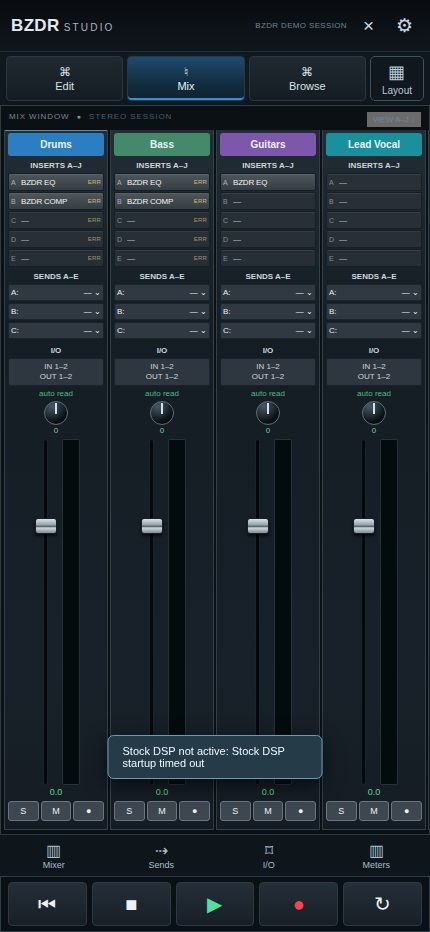Click Guitars empty insert slot B
Viewport: 430px width, 932px height.
(268, 201)
